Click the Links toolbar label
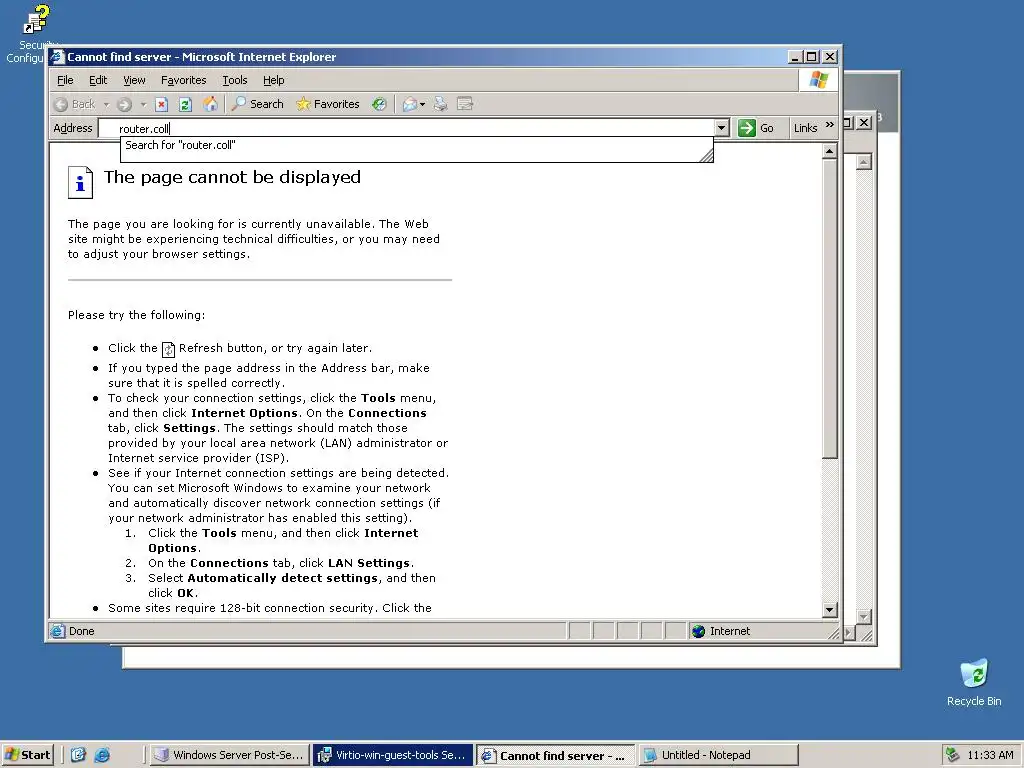This screenshot has height=768, width=1024. coord(805,128)
